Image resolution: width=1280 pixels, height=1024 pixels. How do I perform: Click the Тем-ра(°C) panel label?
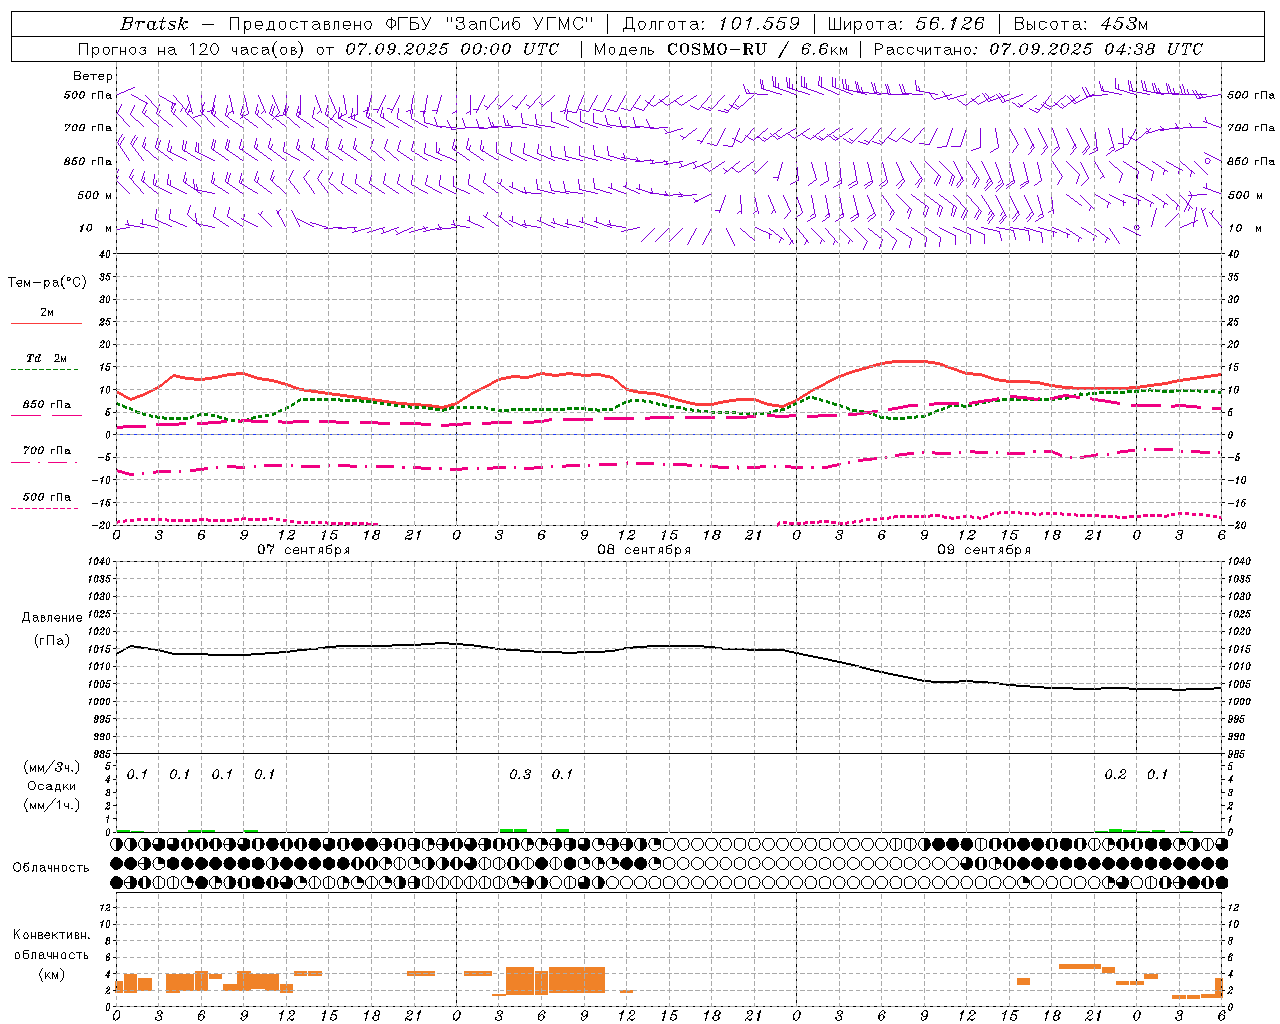tap(47, 283)
